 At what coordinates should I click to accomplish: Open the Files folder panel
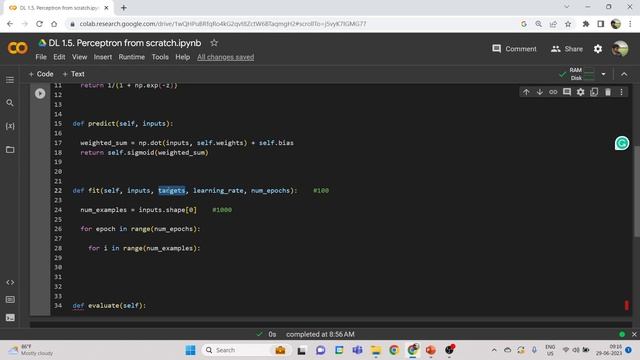click(x=10, y=149)
